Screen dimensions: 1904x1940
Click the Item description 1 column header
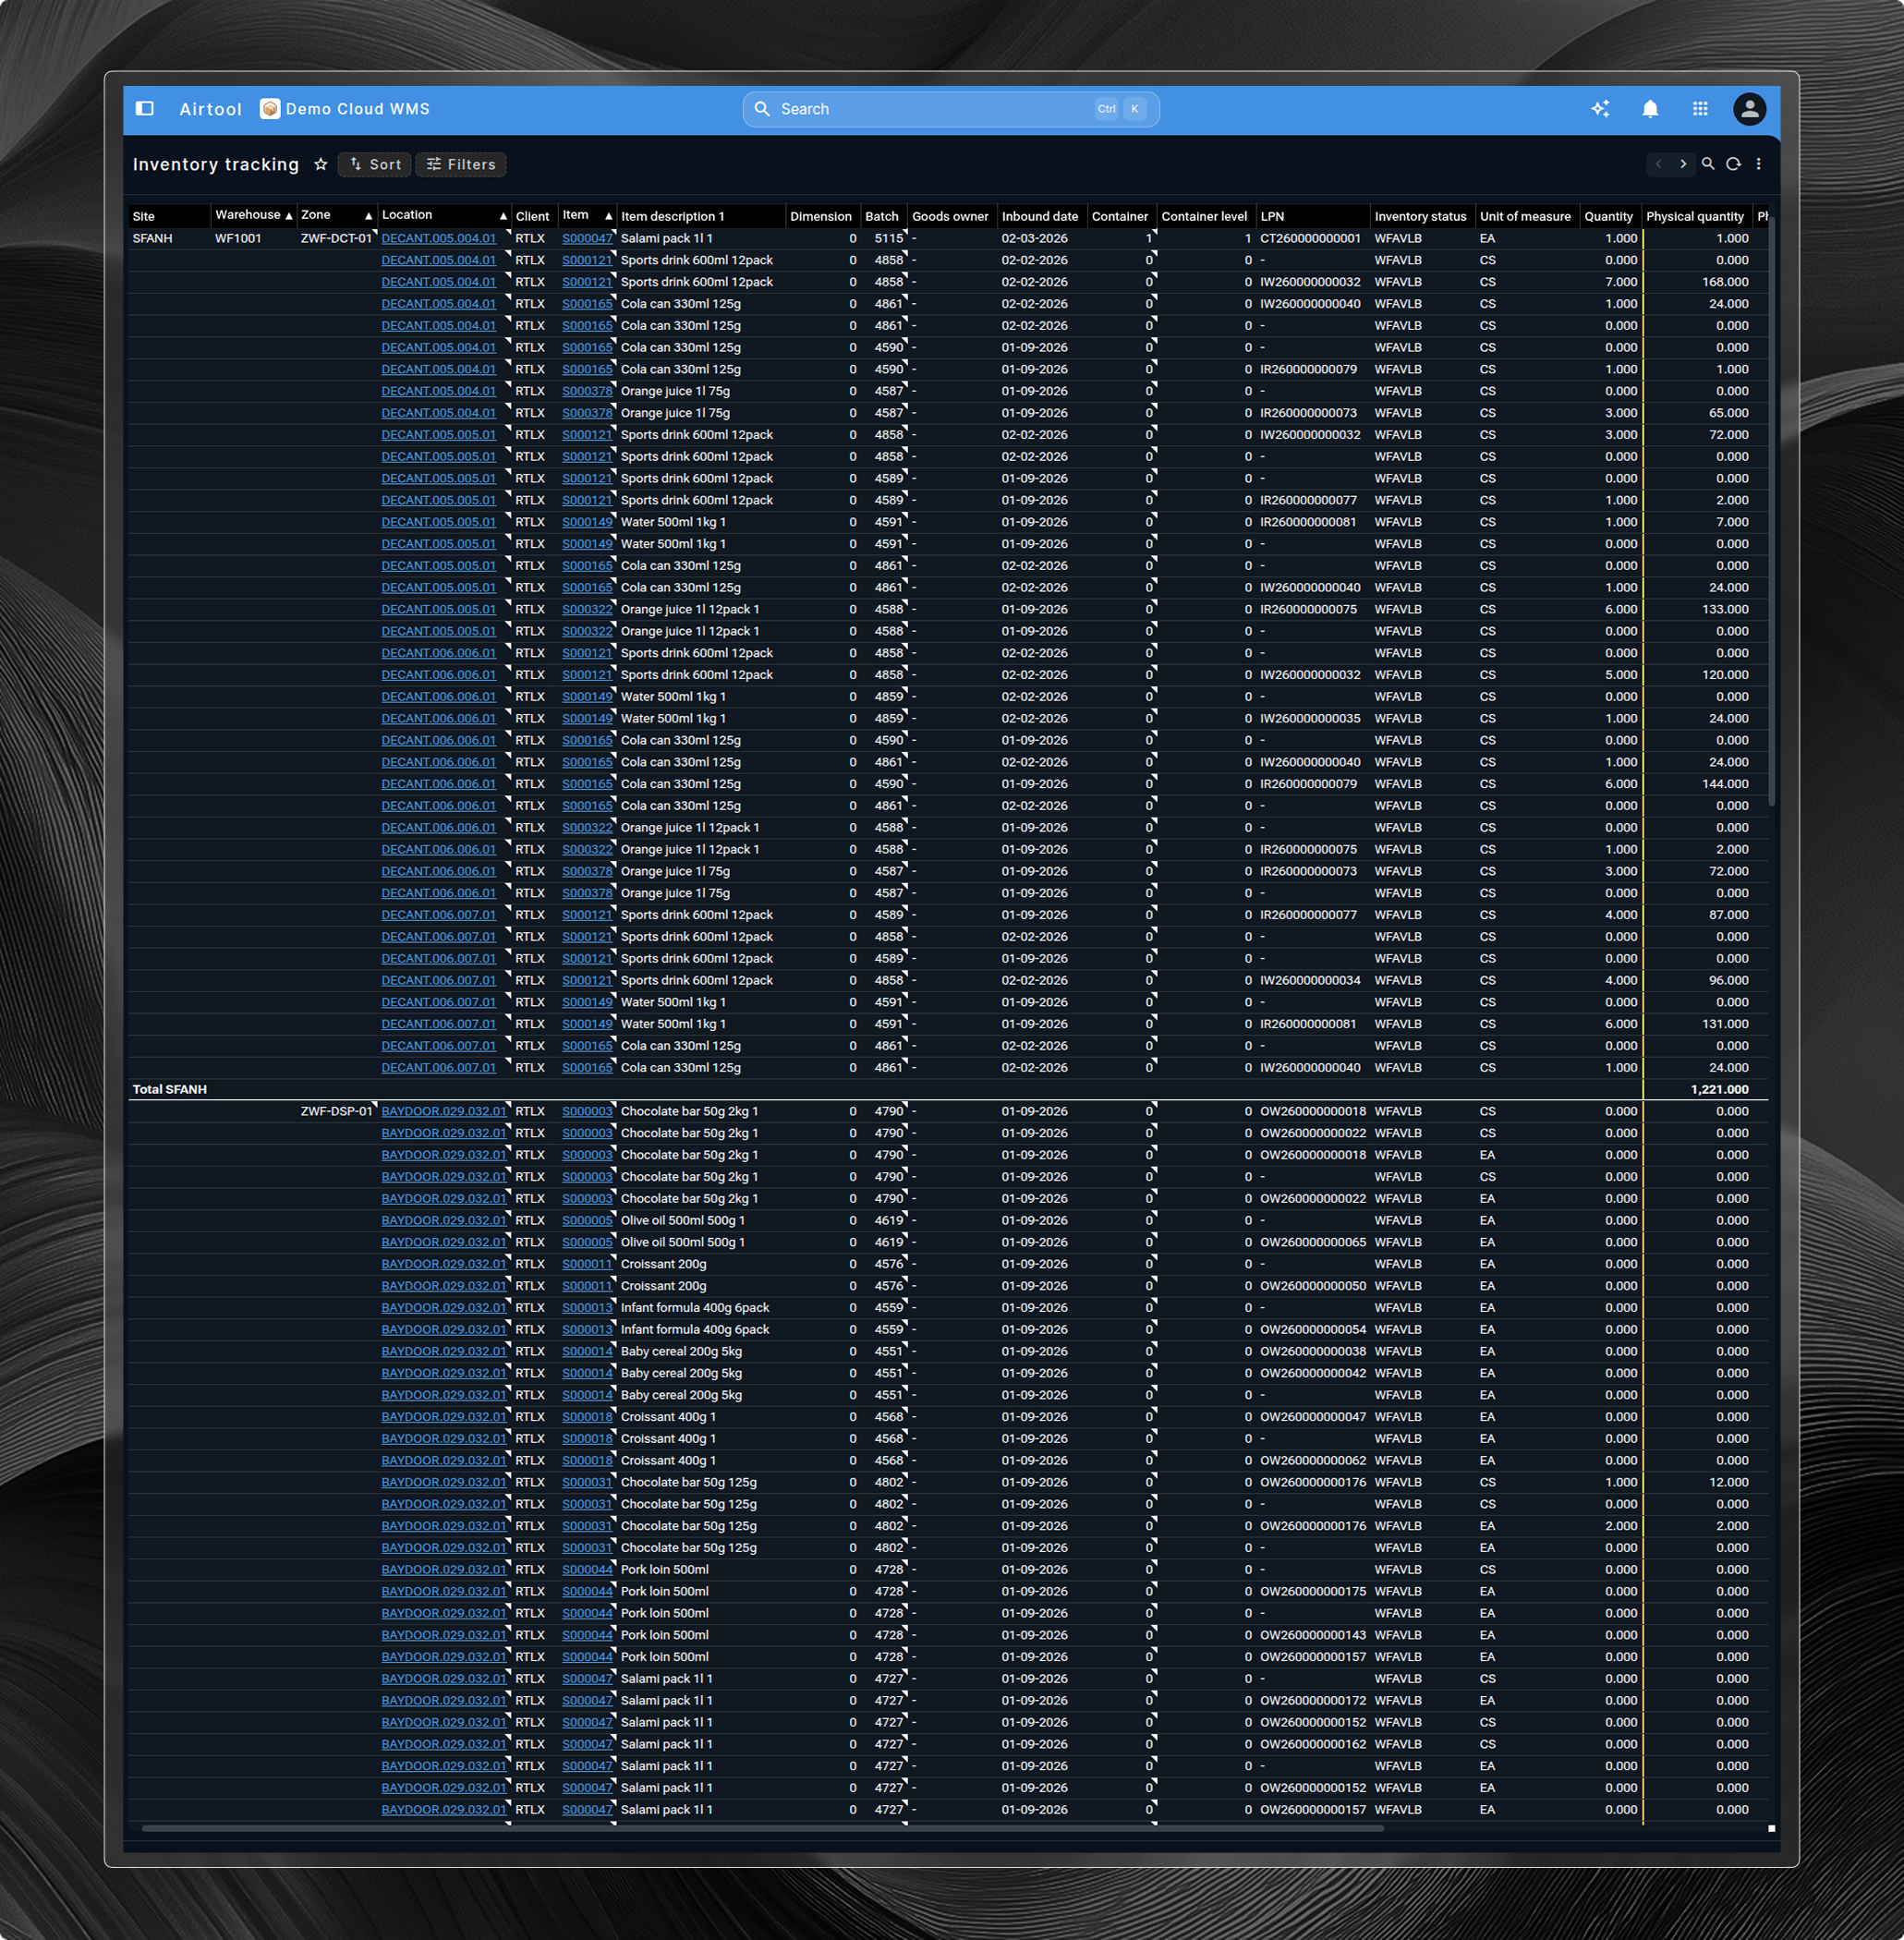point(672,216)
